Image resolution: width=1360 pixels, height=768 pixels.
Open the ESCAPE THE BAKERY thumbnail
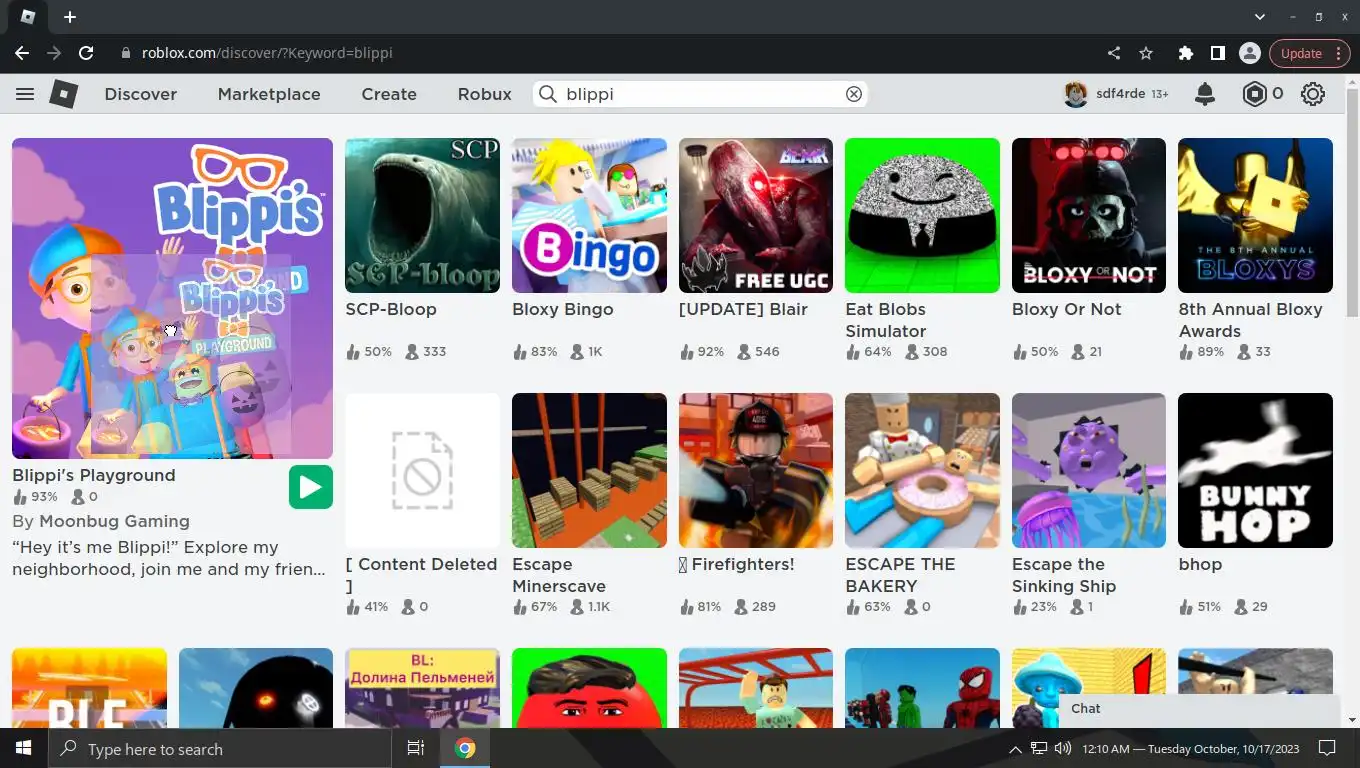pyautogui.click(x=922, y=470)
